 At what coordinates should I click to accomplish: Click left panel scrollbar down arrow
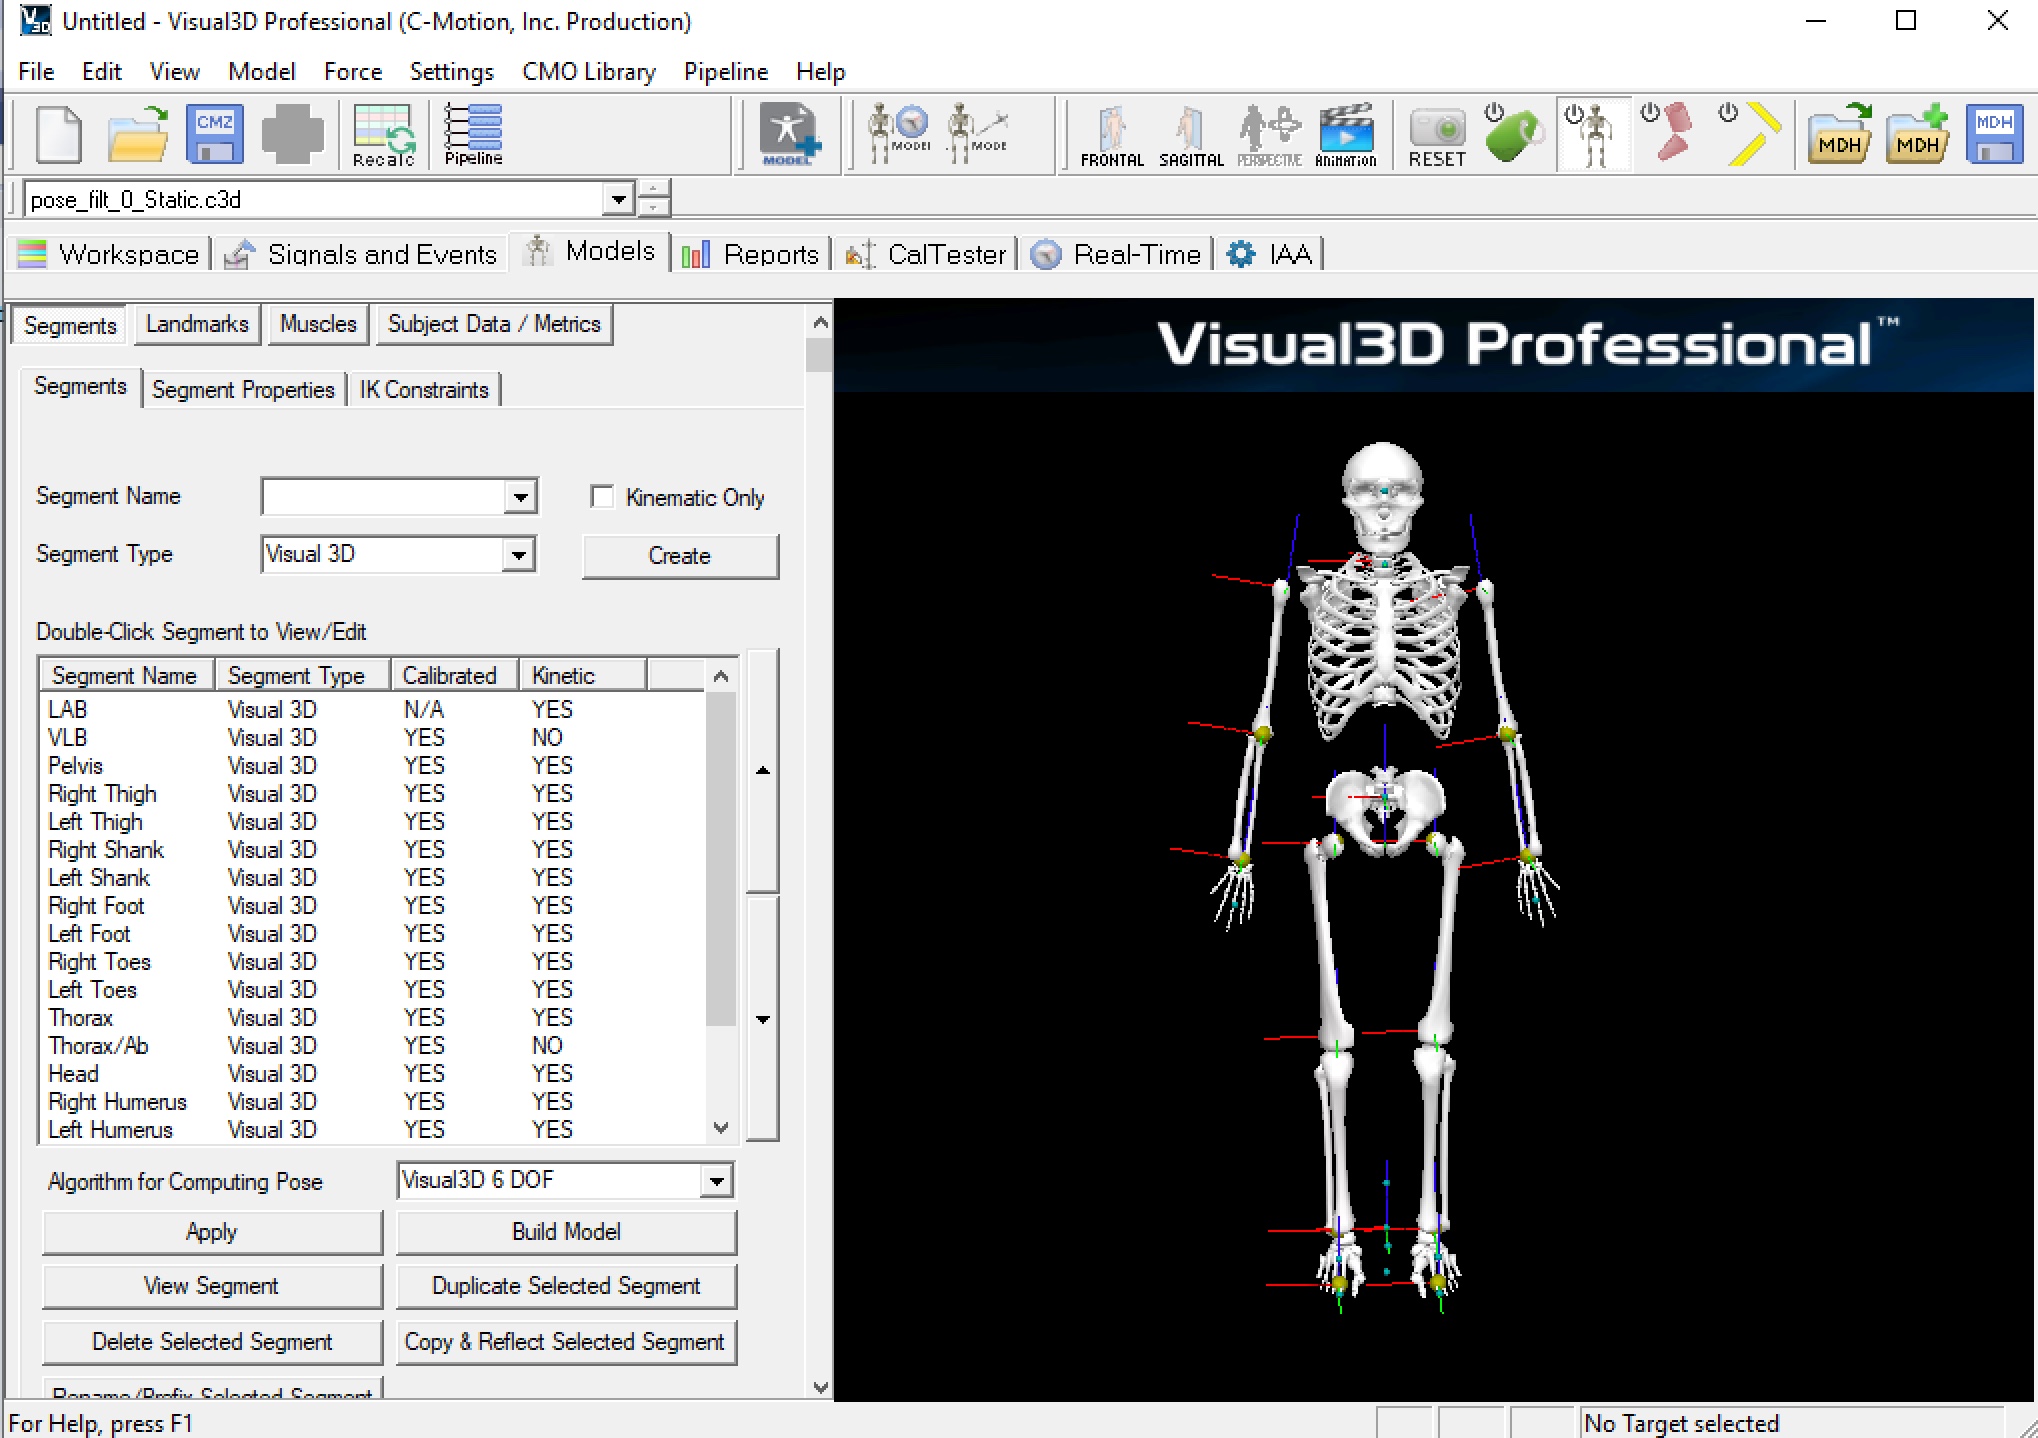point(820,1387)
